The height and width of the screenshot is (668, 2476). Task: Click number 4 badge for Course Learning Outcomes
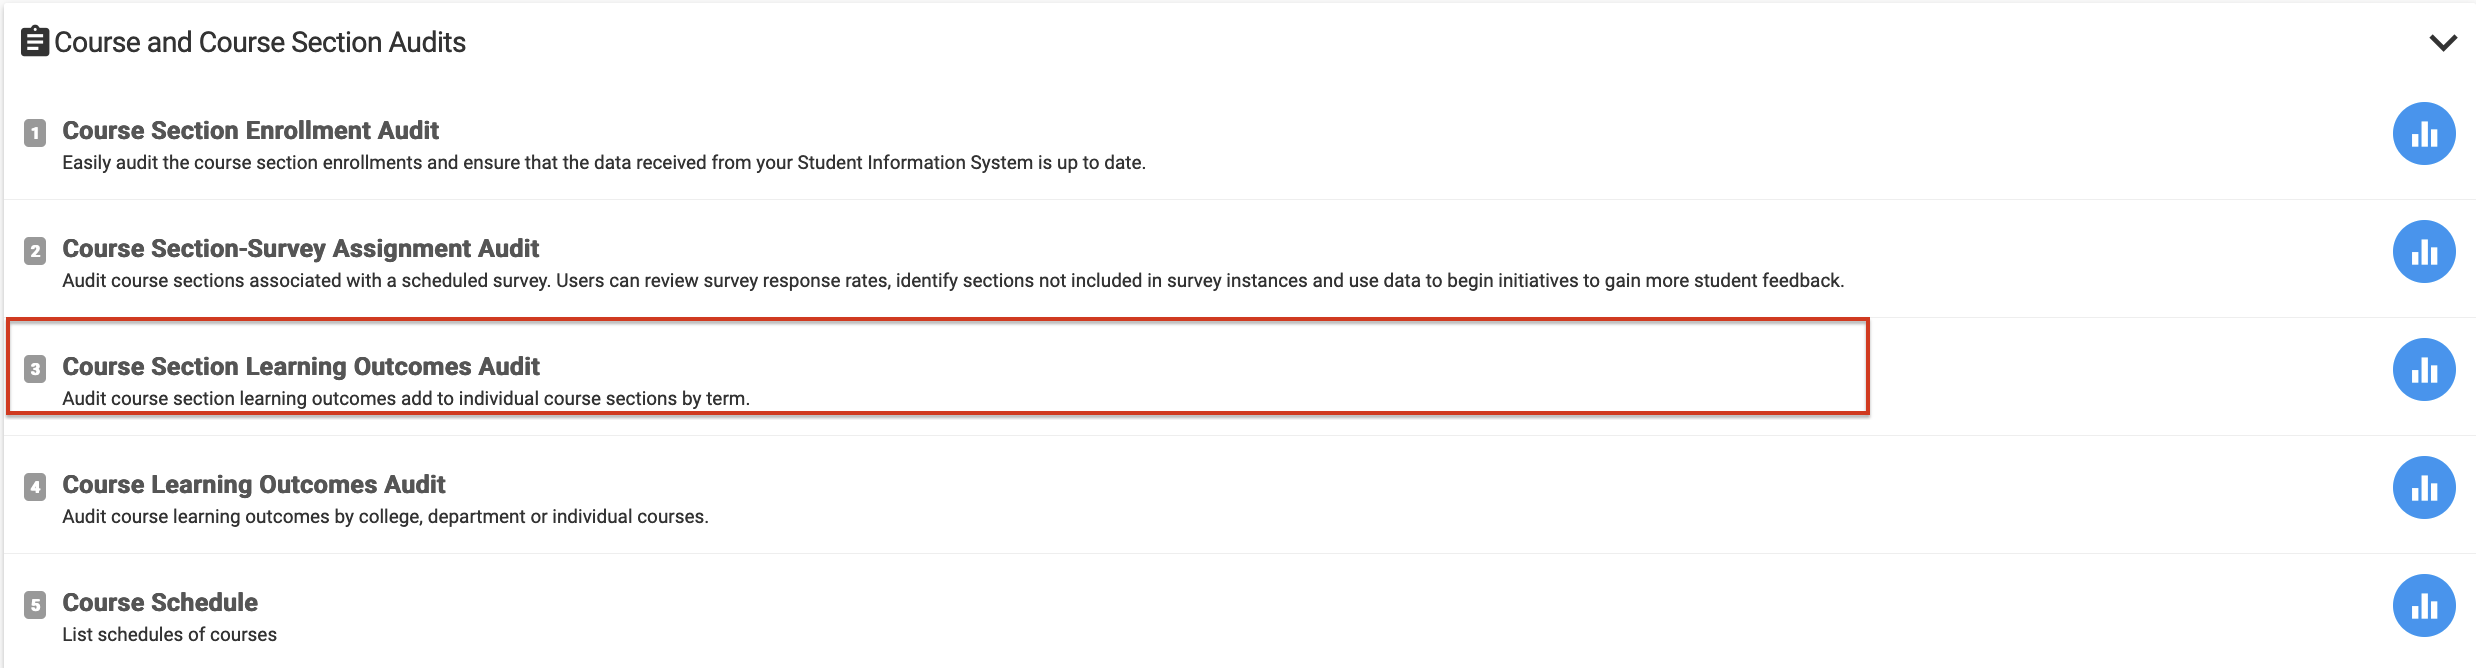35,487
